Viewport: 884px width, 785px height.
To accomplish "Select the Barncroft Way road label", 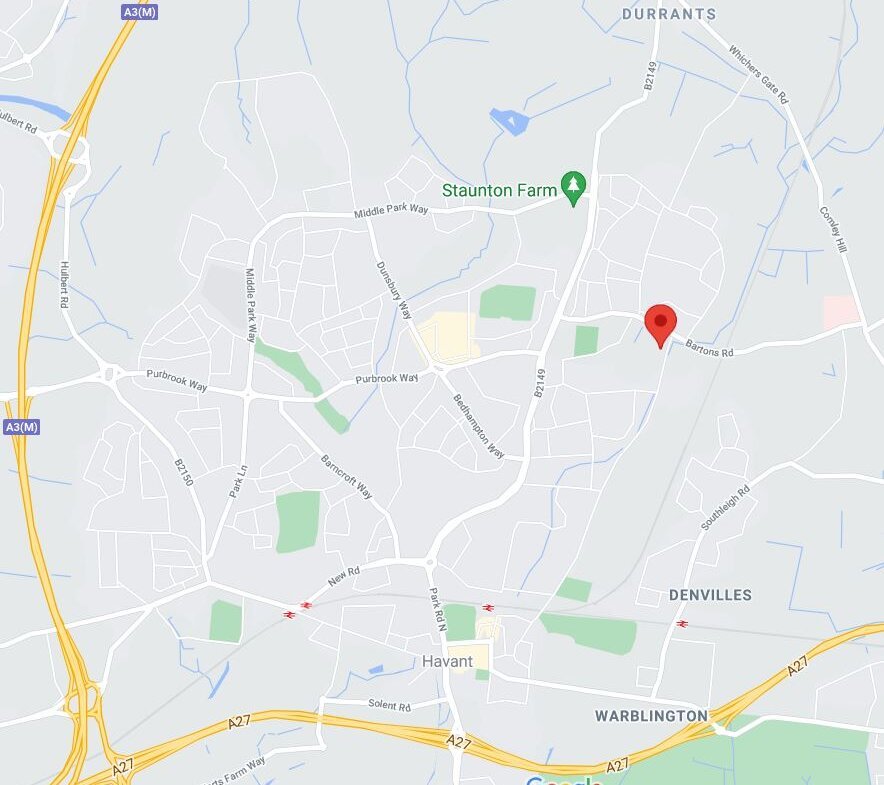I will click(347, 477).
